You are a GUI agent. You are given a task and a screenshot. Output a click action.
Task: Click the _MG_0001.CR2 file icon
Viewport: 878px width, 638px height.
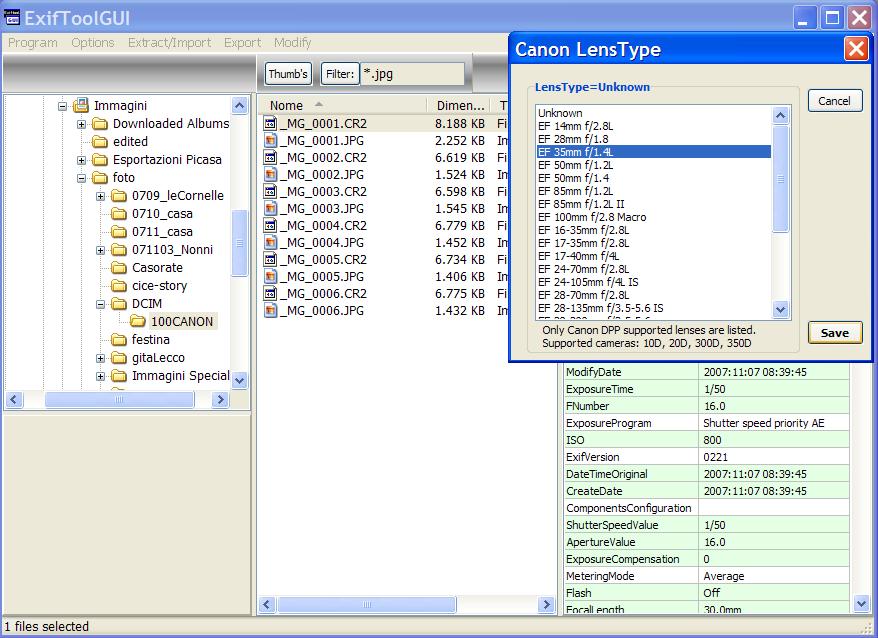(x=270, y=124)
